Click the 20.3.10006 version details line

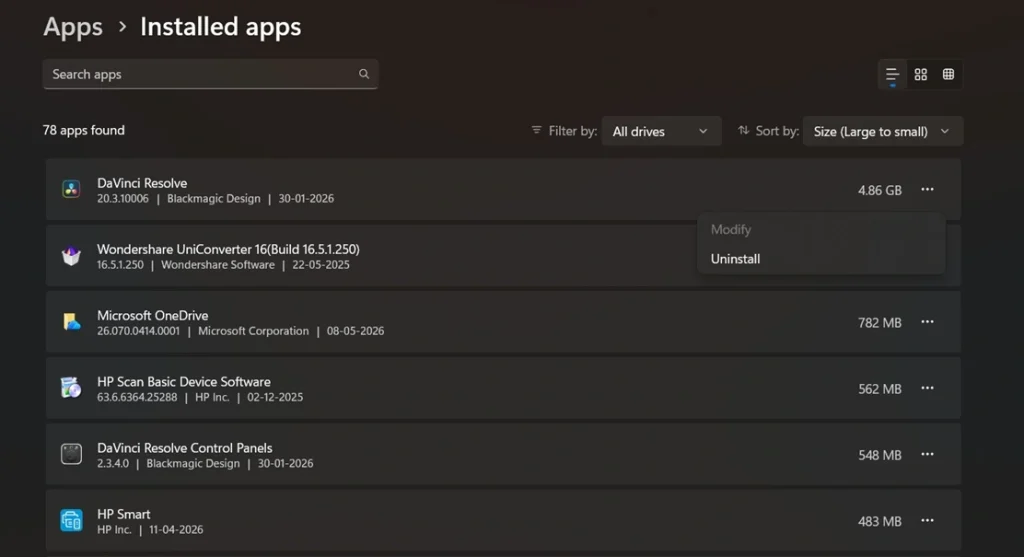(x=216, y=199)
